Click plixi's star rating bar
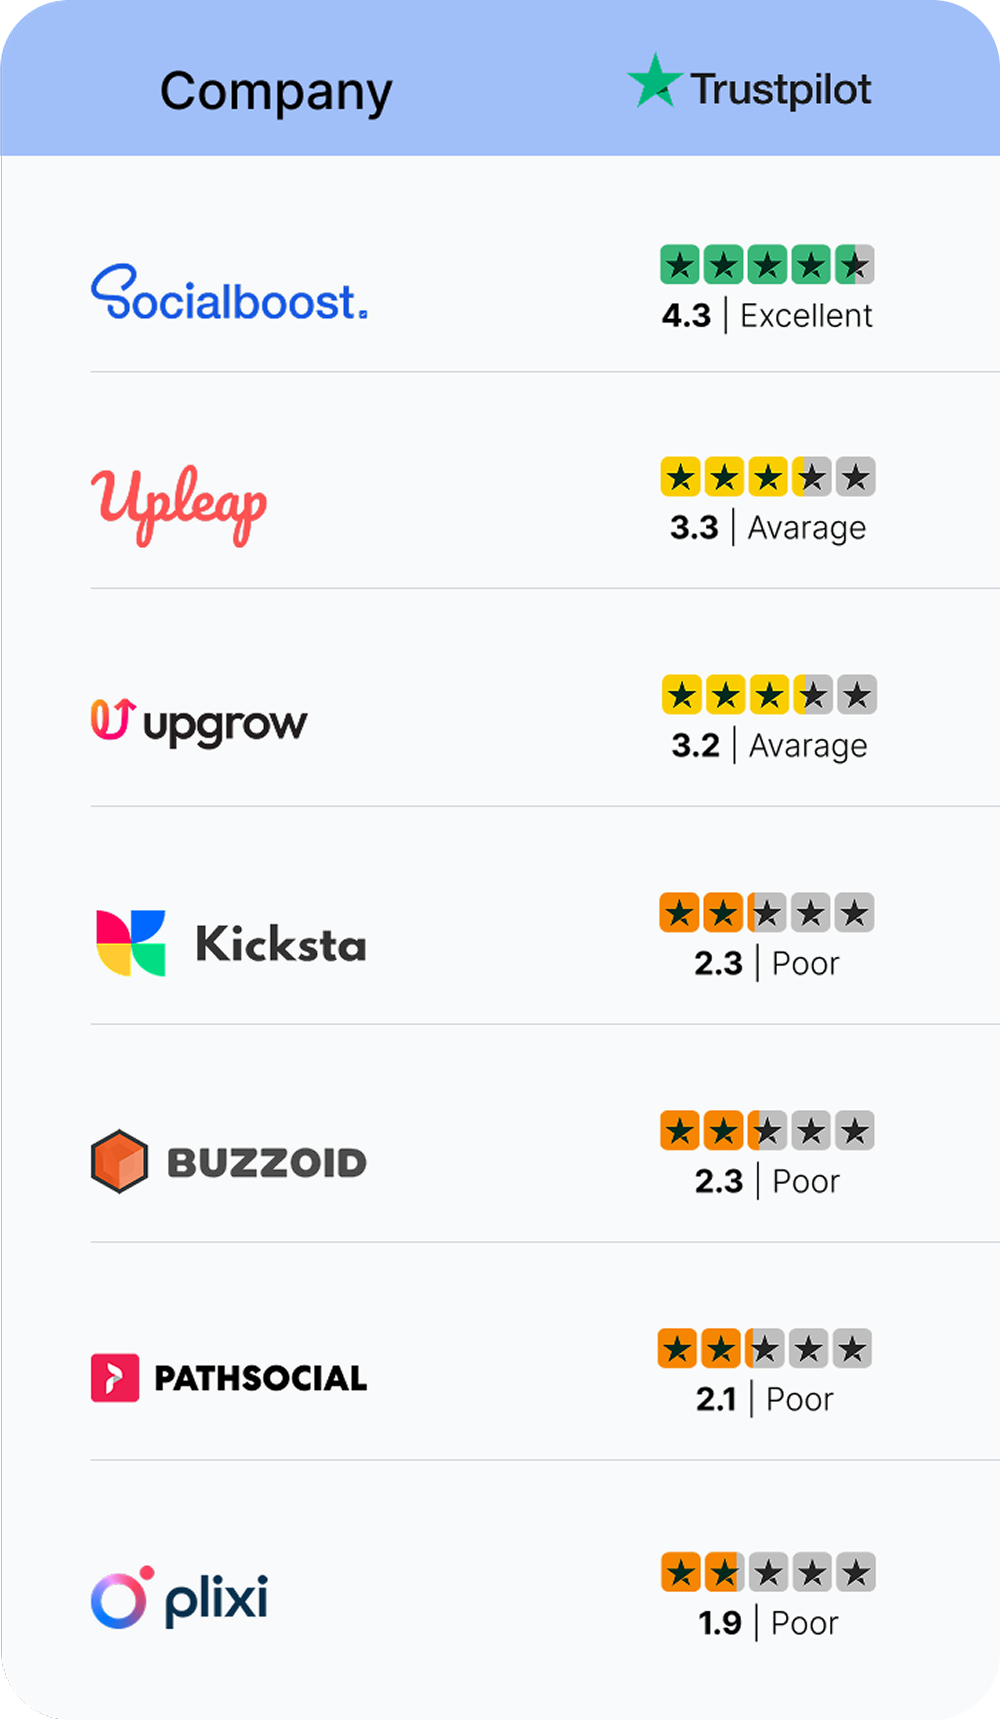This screenshot has width=1000, height=1720. pos(768,1572)
